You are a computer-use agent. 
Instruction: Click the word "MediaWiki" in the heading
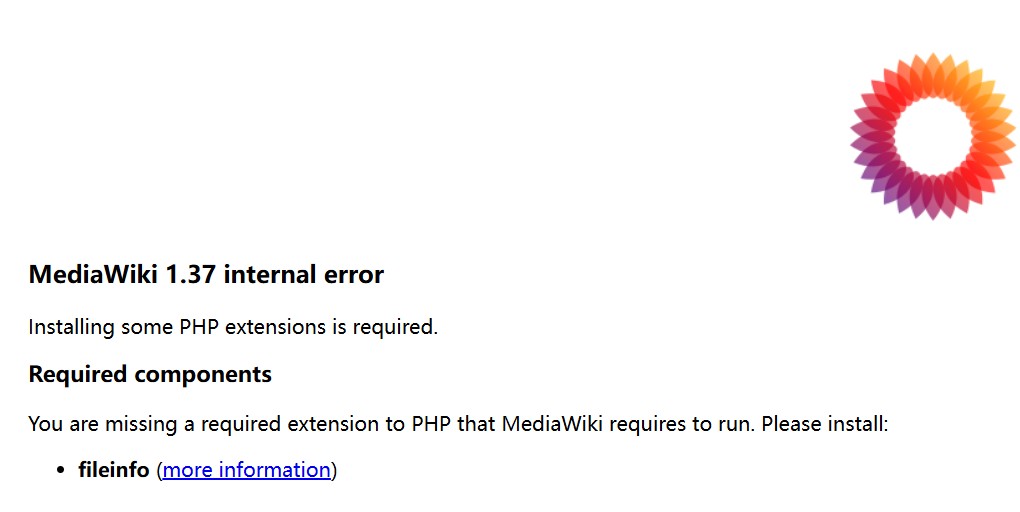click(x=93, y=275)
